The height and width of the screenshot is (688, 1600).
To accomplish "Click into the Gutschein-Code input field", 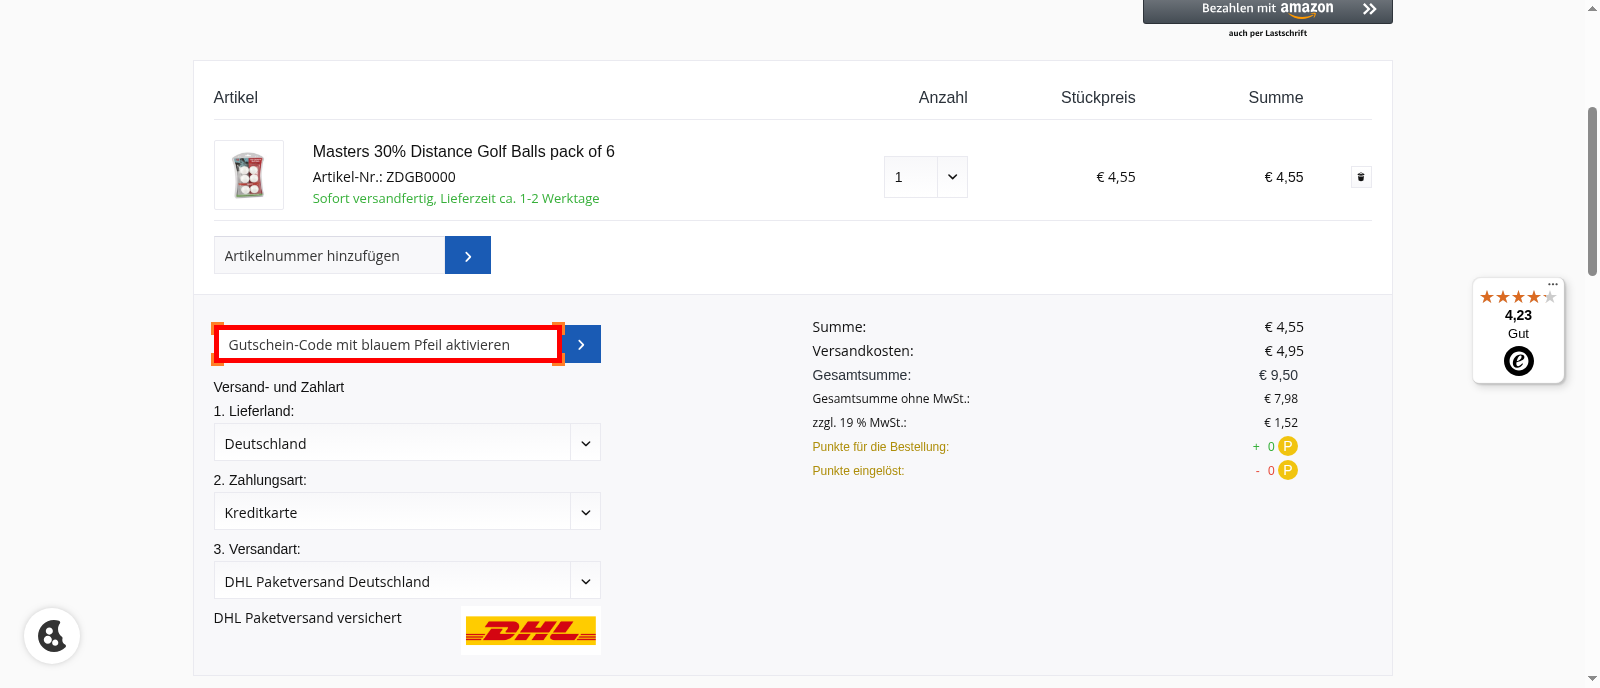I will click(387, 344).
